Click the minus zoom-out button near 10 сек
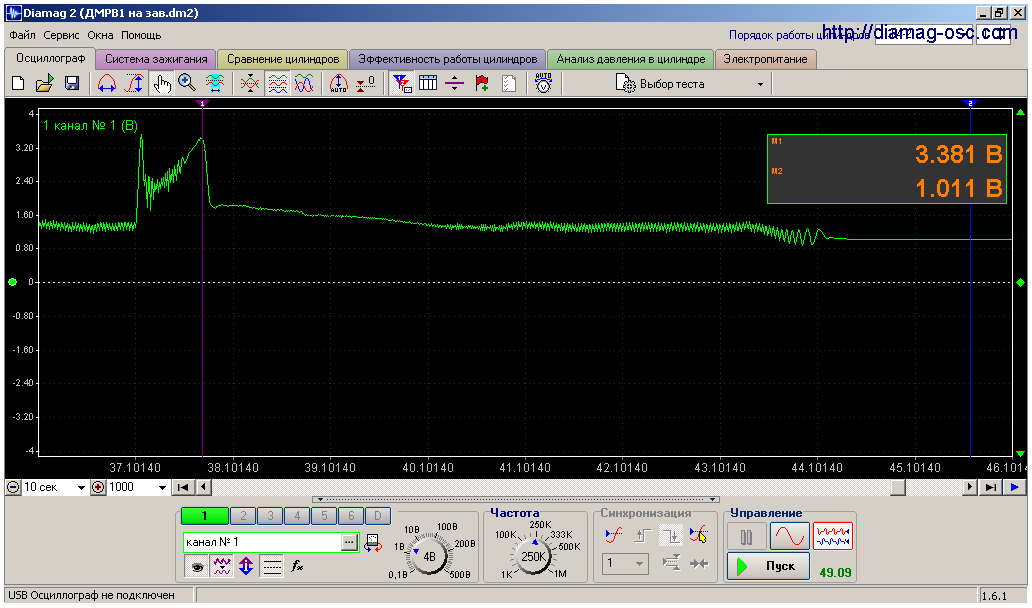 tap(13, 487)
